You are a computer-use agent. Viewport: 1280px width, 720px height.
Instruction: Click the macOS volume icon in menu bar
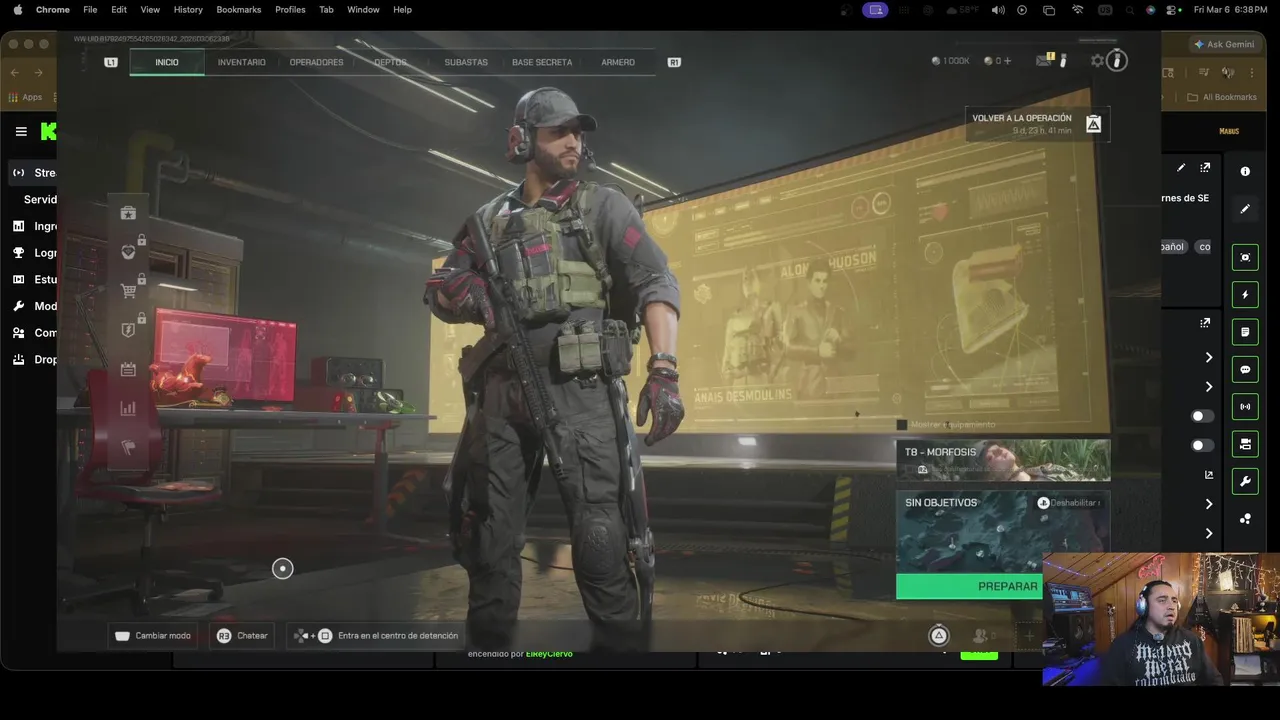tap(997, 9)
